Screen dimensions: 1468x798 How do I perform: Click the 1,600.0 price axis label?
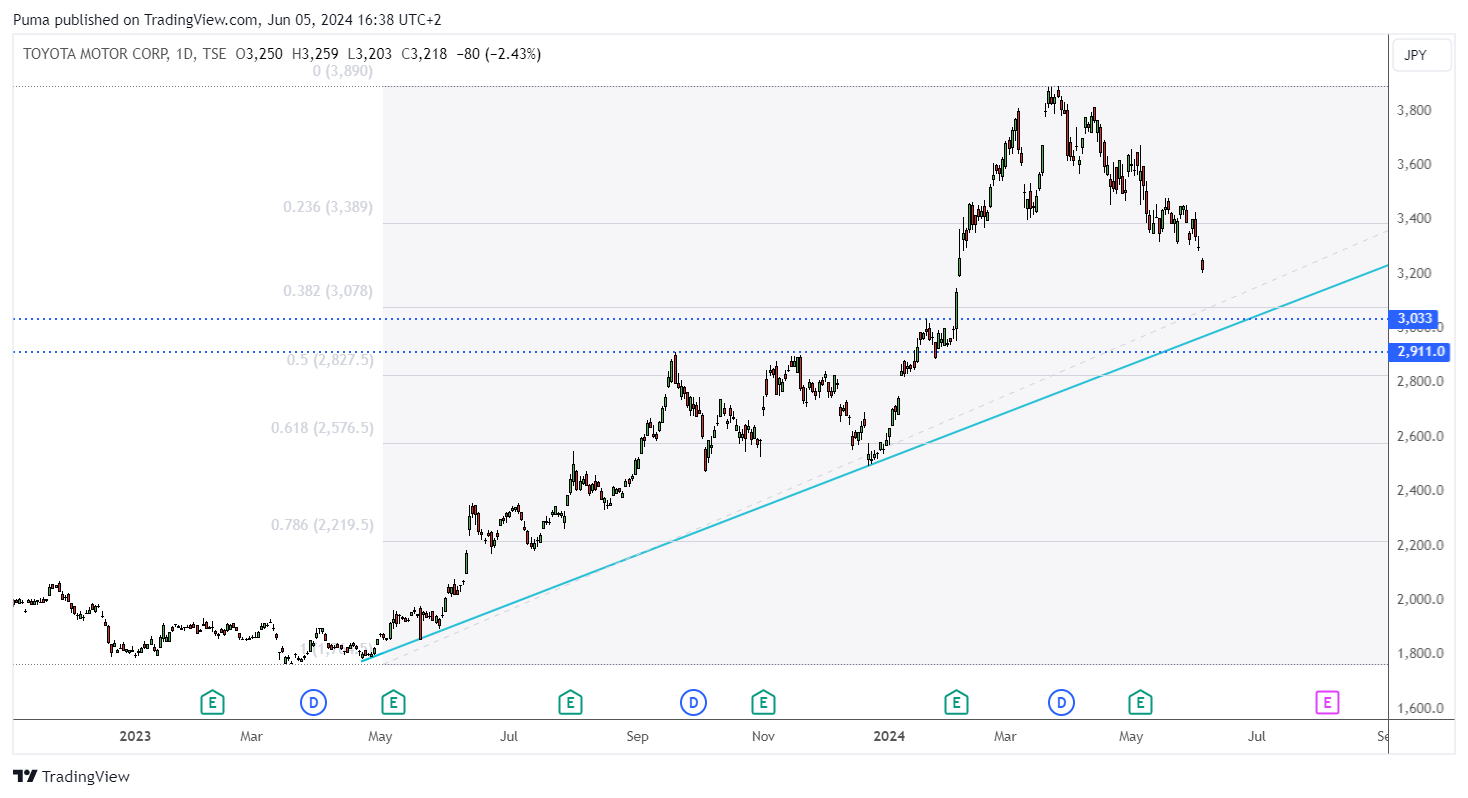pyautogui.click(x=1419, y=709)
